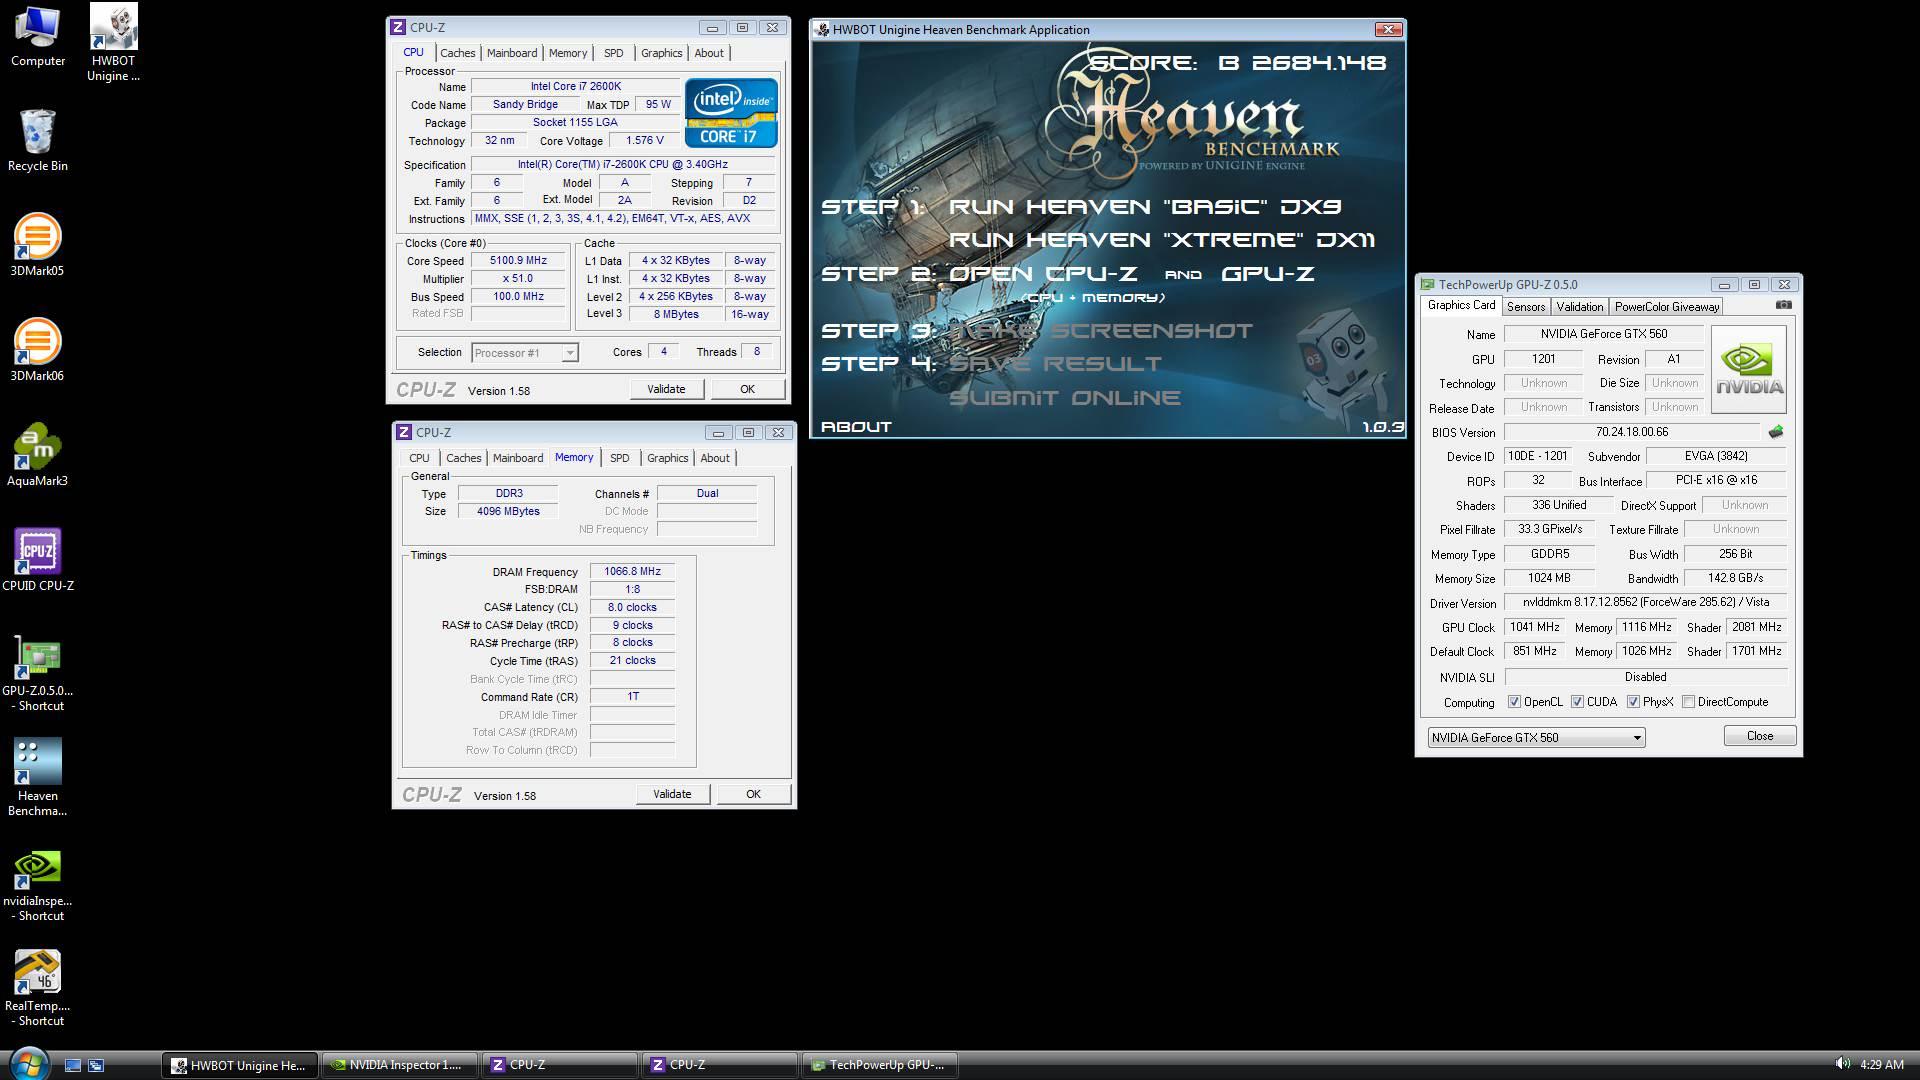The height and width of the screenshot is (1080, 1920).
Task: Open the Recycle Bin icon
Action: (x=38, y=140)
